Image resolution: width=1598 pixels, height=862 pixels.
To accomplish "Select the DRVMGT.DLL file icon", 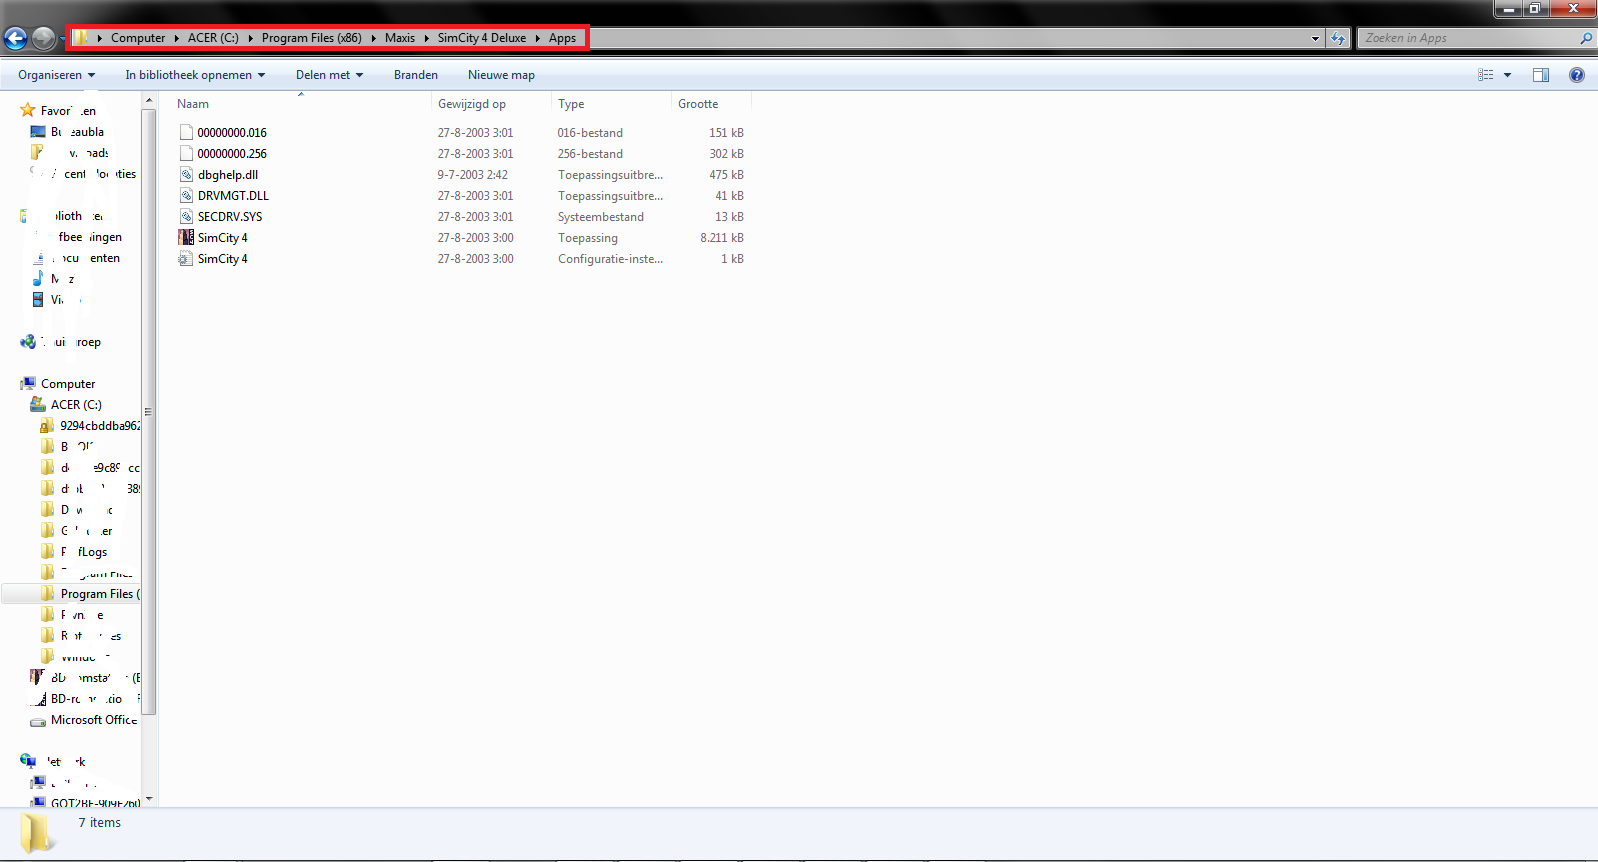I will point(186,195).
